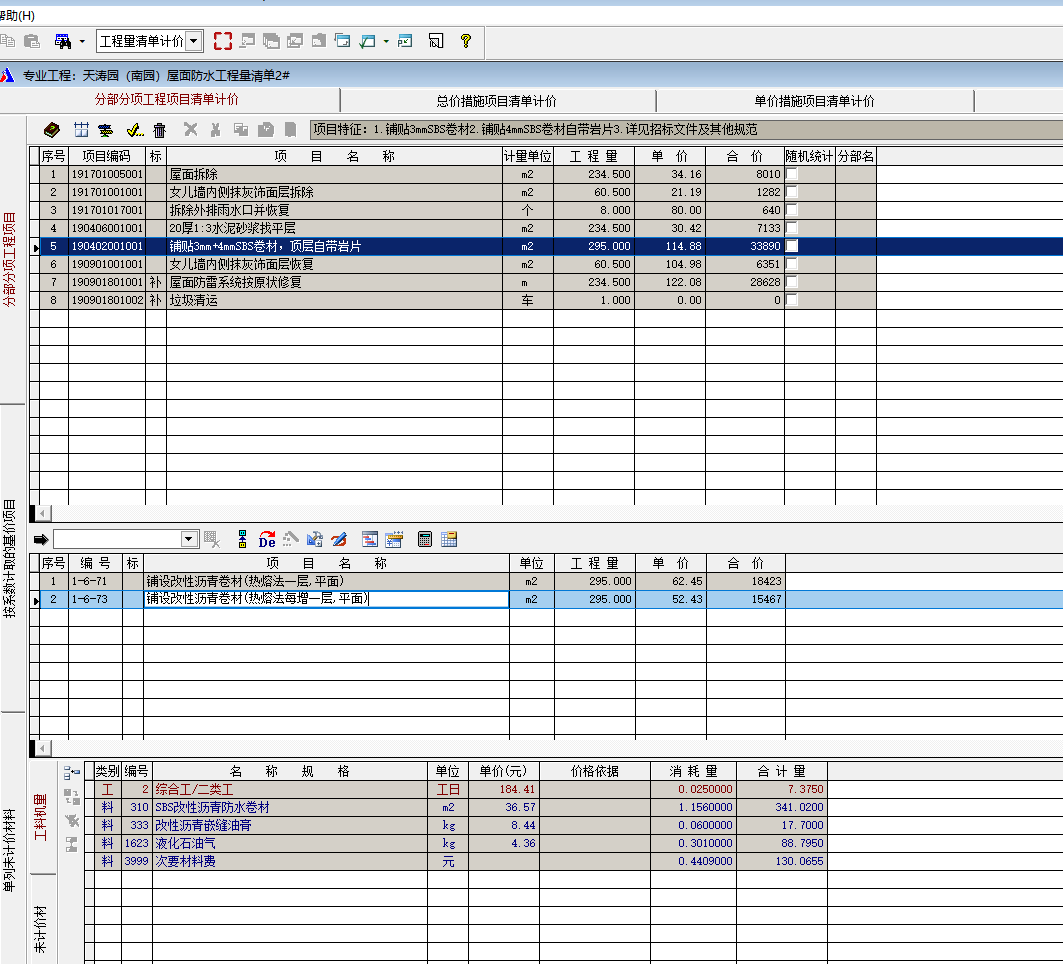1063x964 pixels.
Task: Switch to 总价措施项目清单计价 tab
Action: tap(496, 101)
